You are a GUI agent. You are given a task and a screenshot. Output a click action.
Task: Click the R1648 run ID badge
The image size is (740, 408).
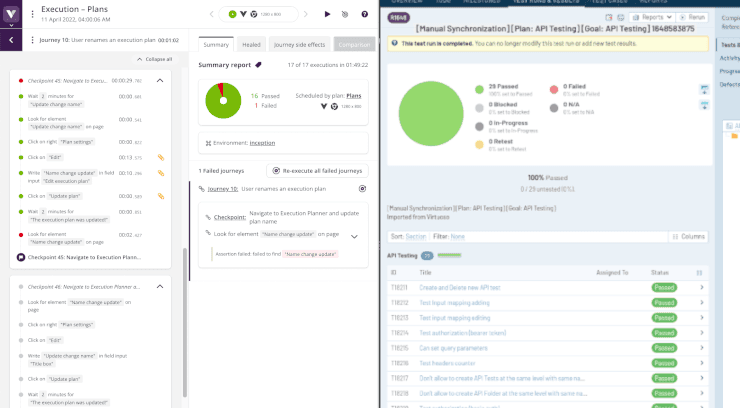398,17
